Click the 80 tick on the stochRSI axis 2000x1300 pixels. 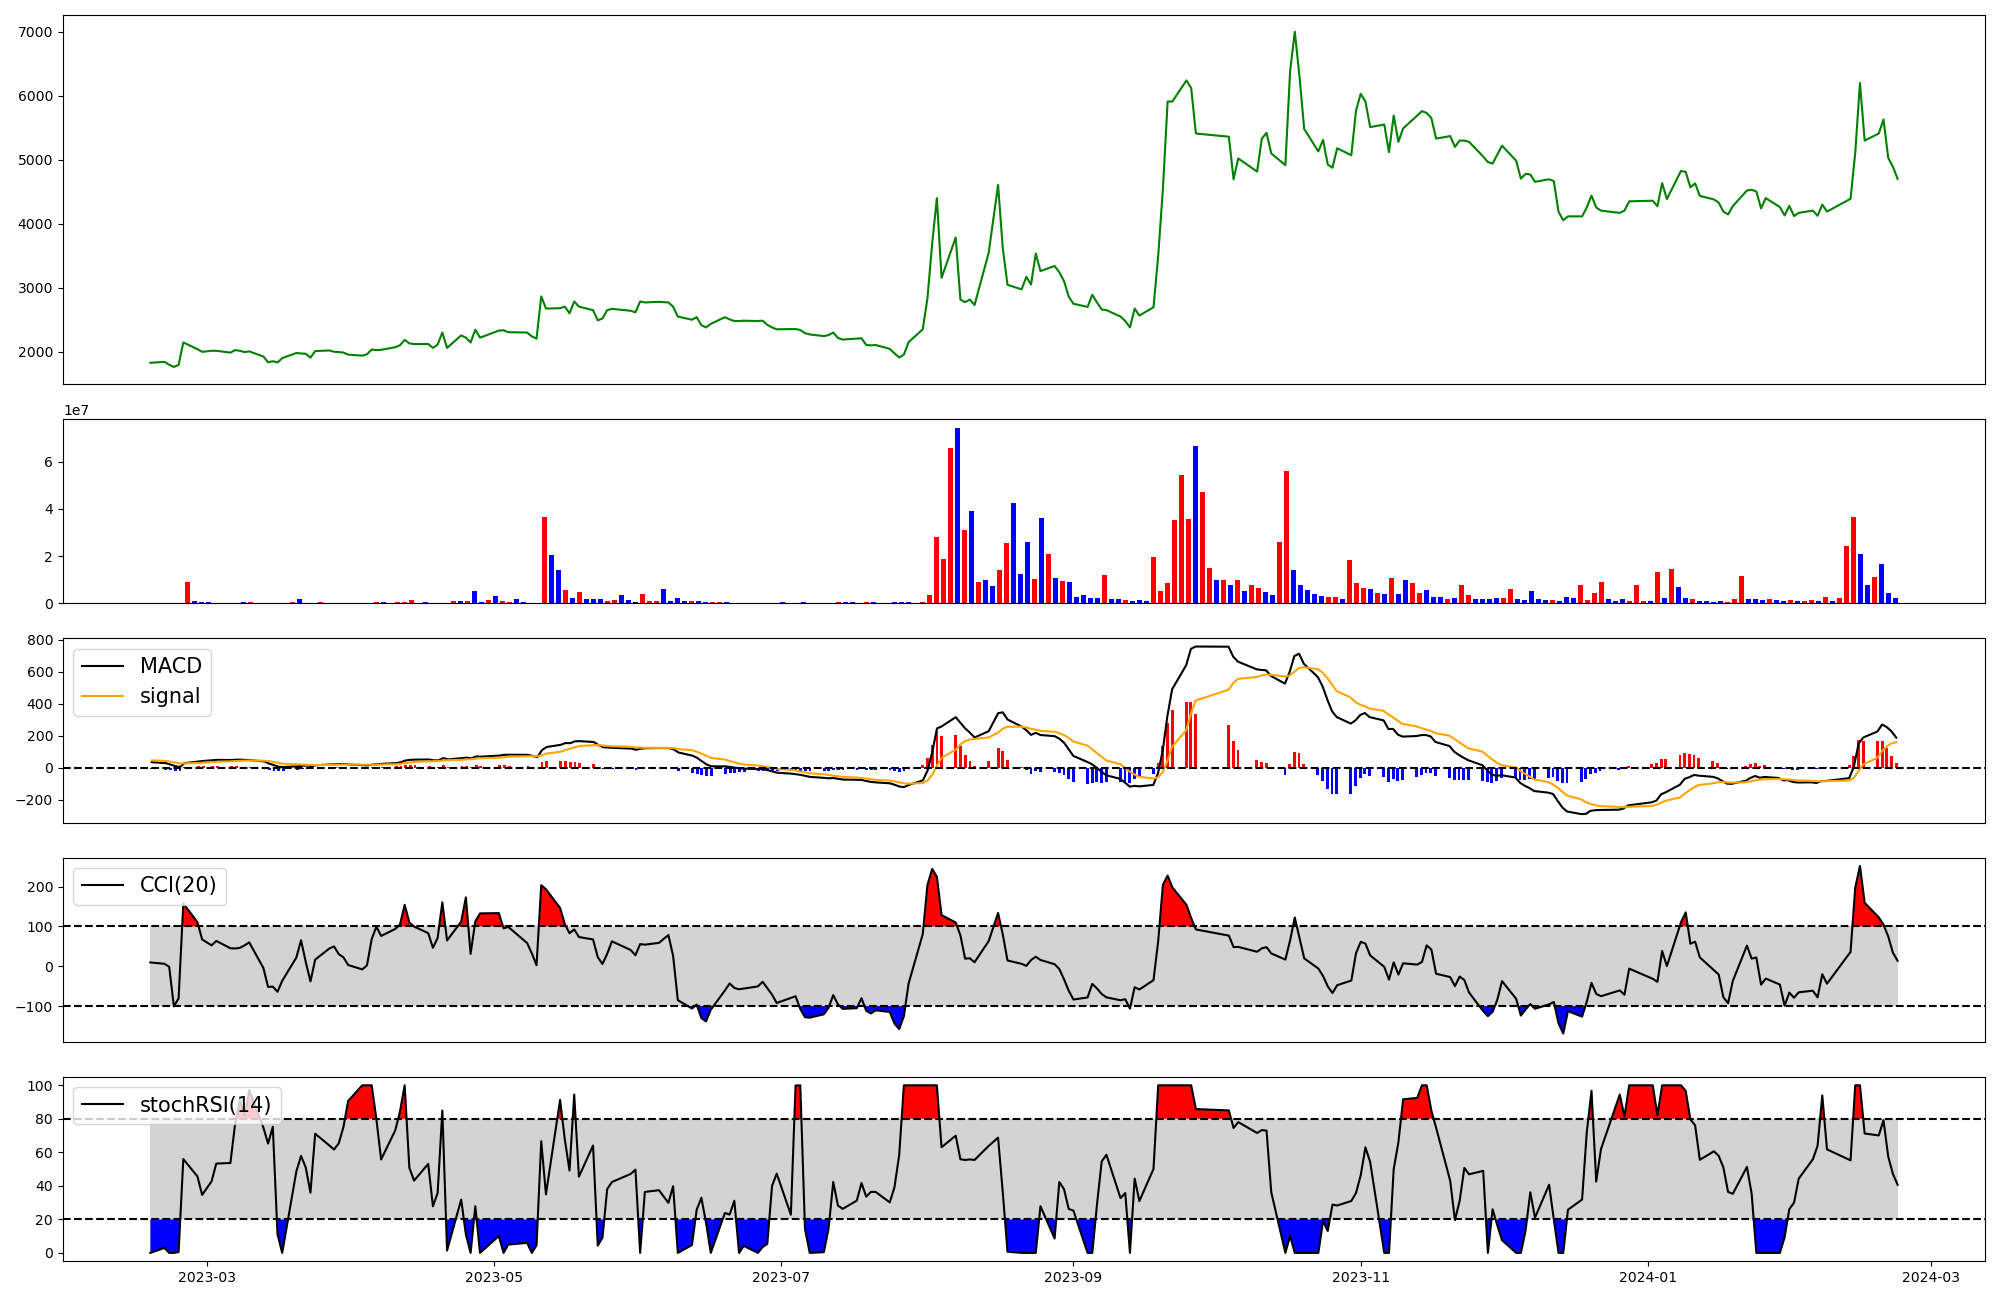coord(43,1119)
